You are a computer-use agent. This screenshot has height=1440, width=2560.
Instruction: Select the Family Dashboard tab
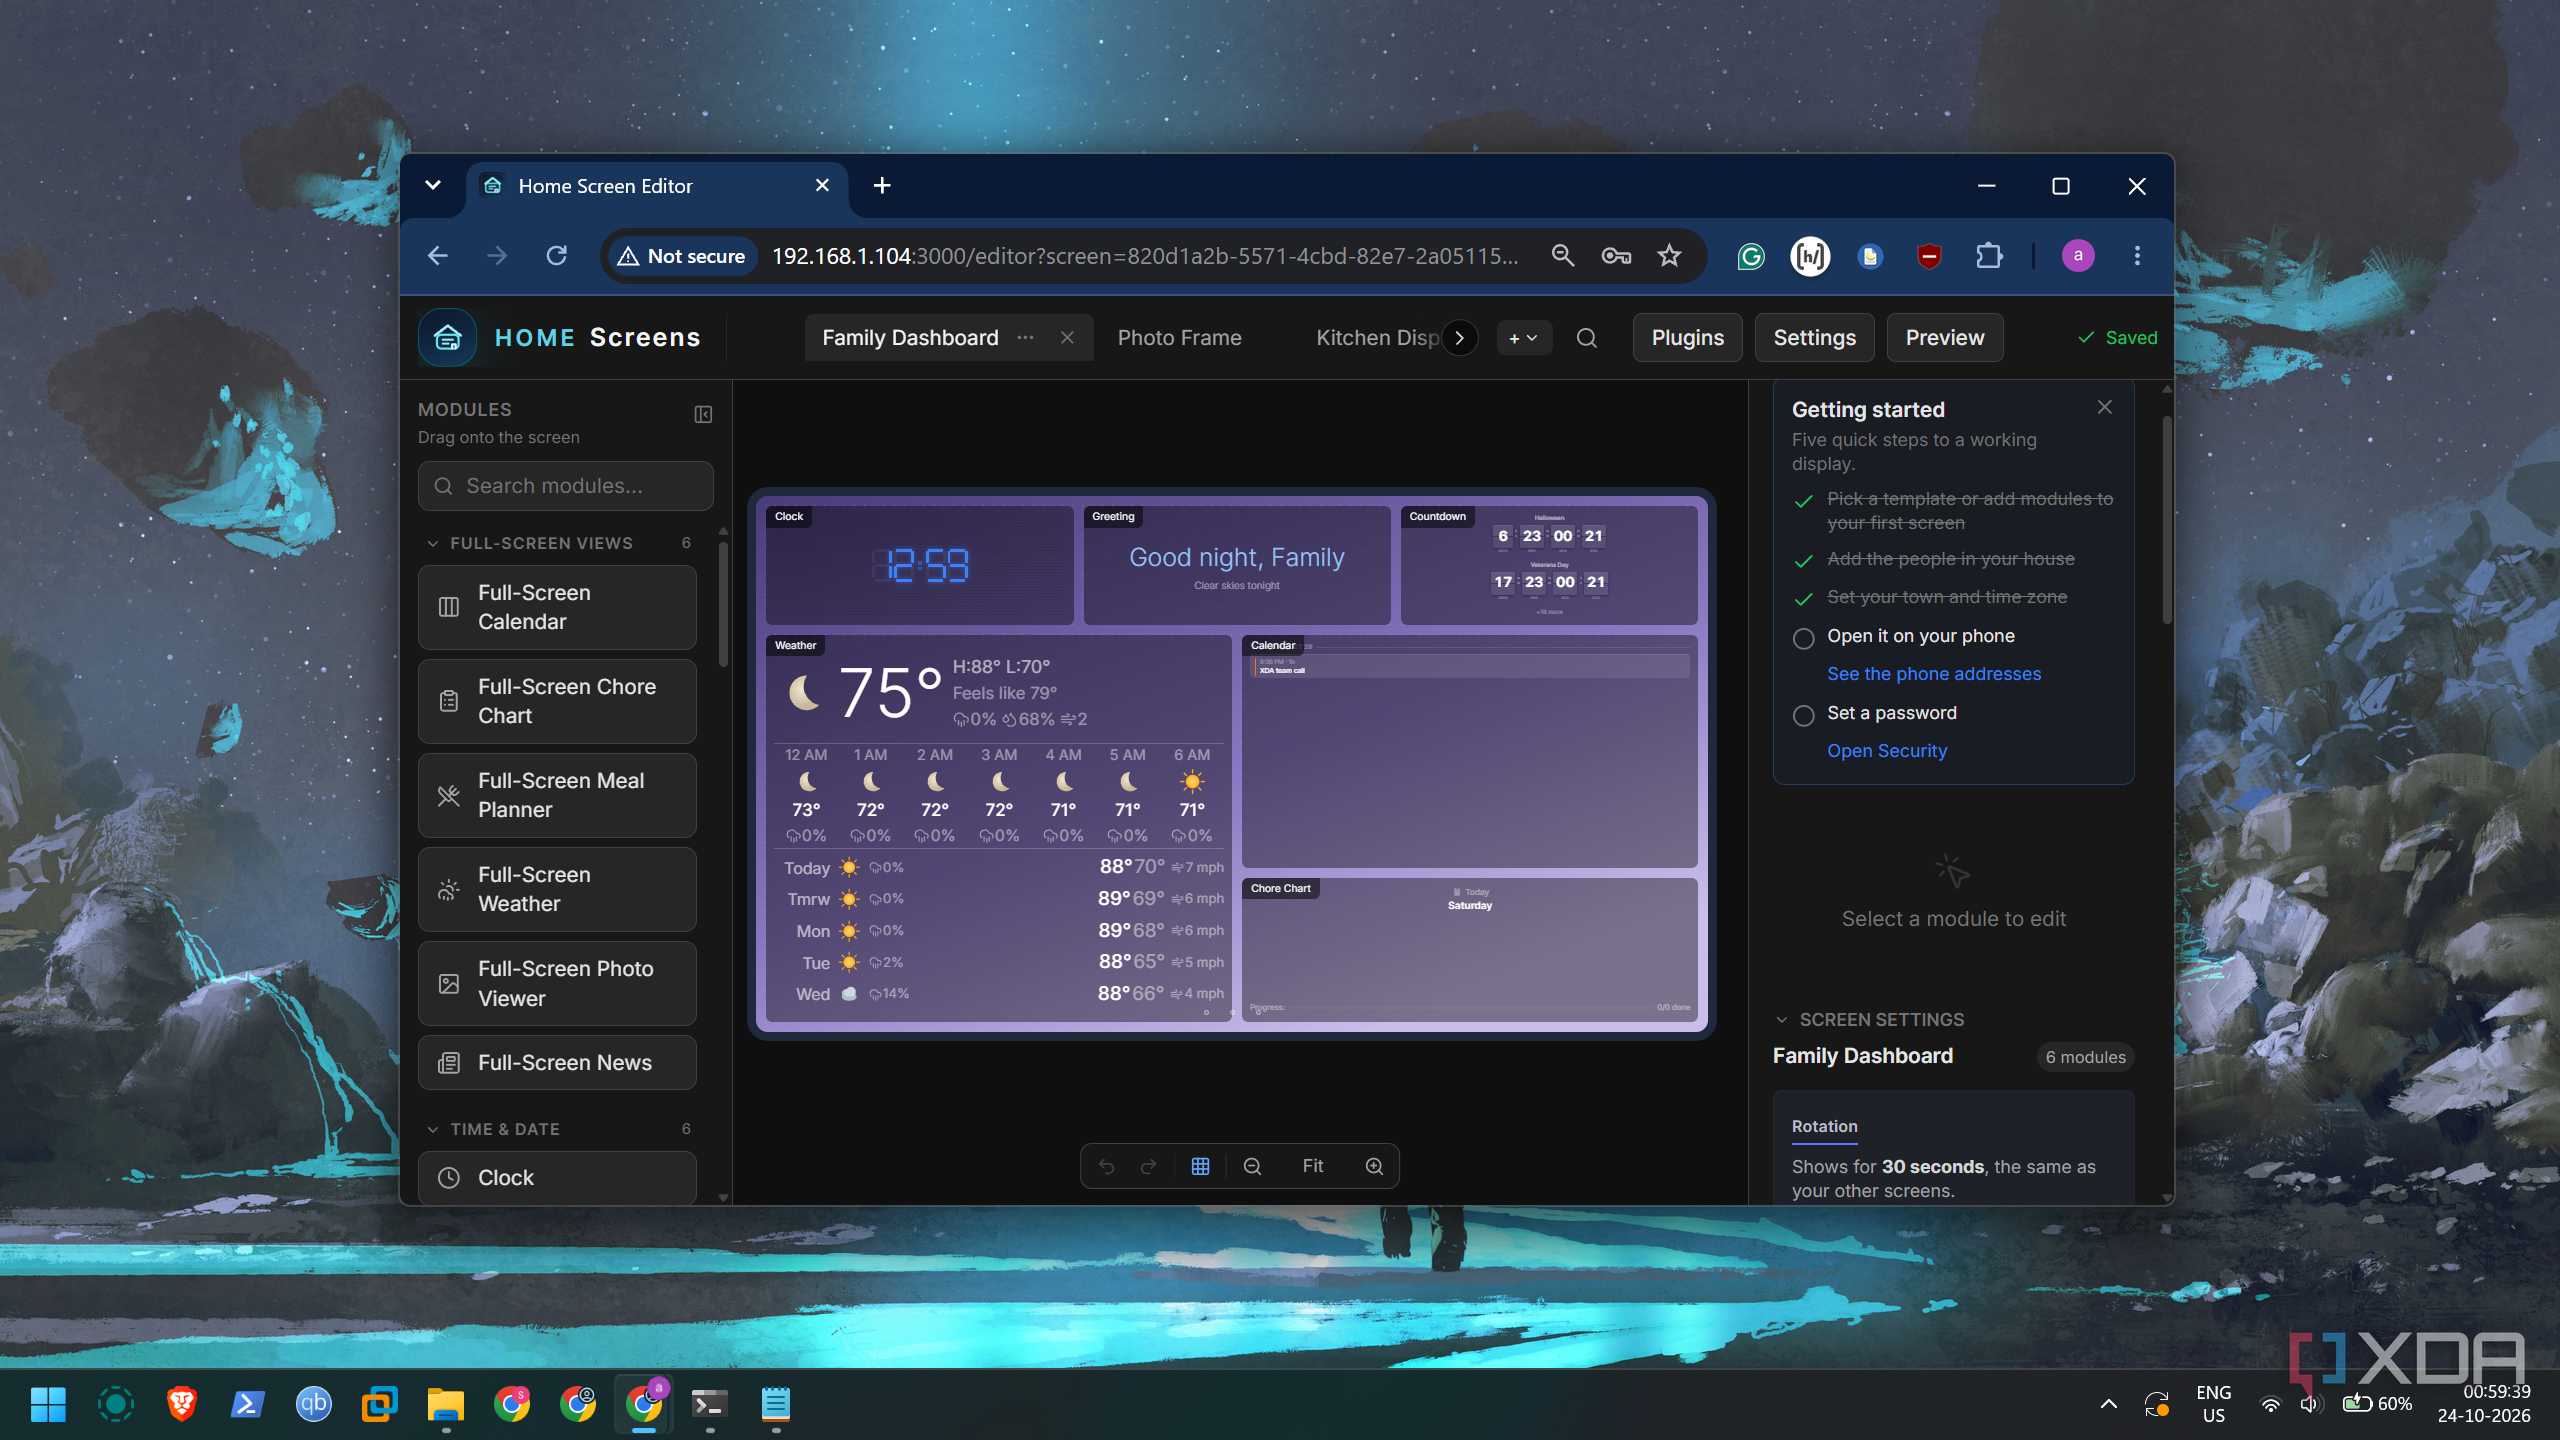tap(910, 338)
